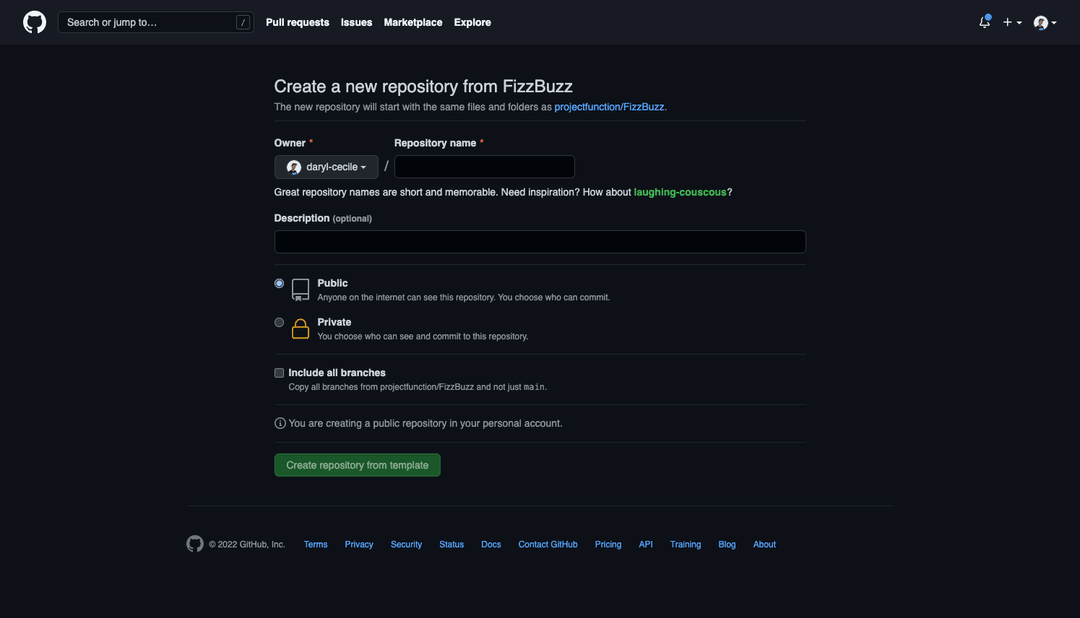Open the Status footer link

pos(452,544)
